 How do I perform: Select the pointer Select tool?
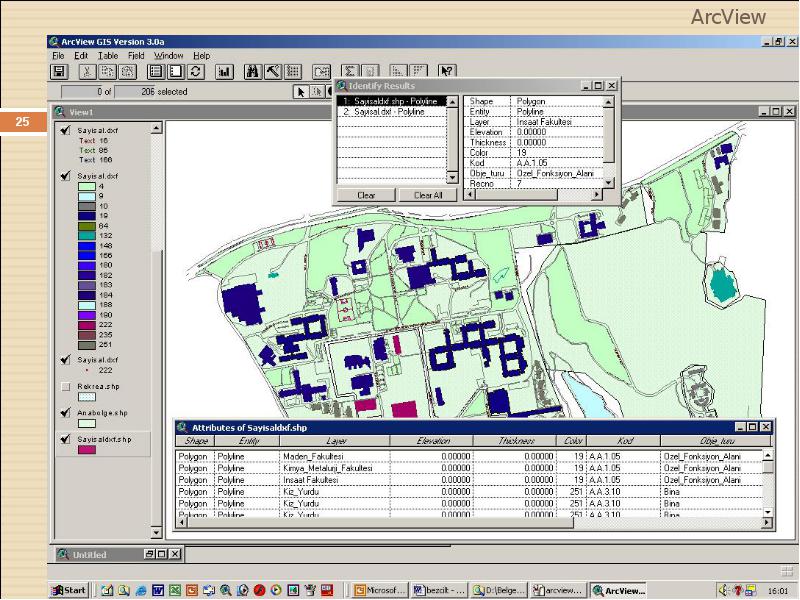pyautogui.click(x=301, y=92)
